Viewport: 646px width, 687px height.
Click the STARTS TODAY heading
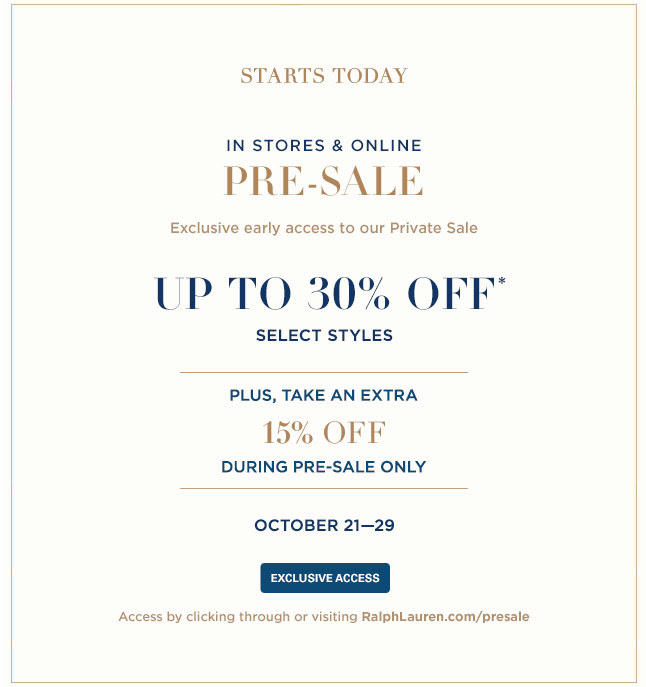(x=324, y=75)
